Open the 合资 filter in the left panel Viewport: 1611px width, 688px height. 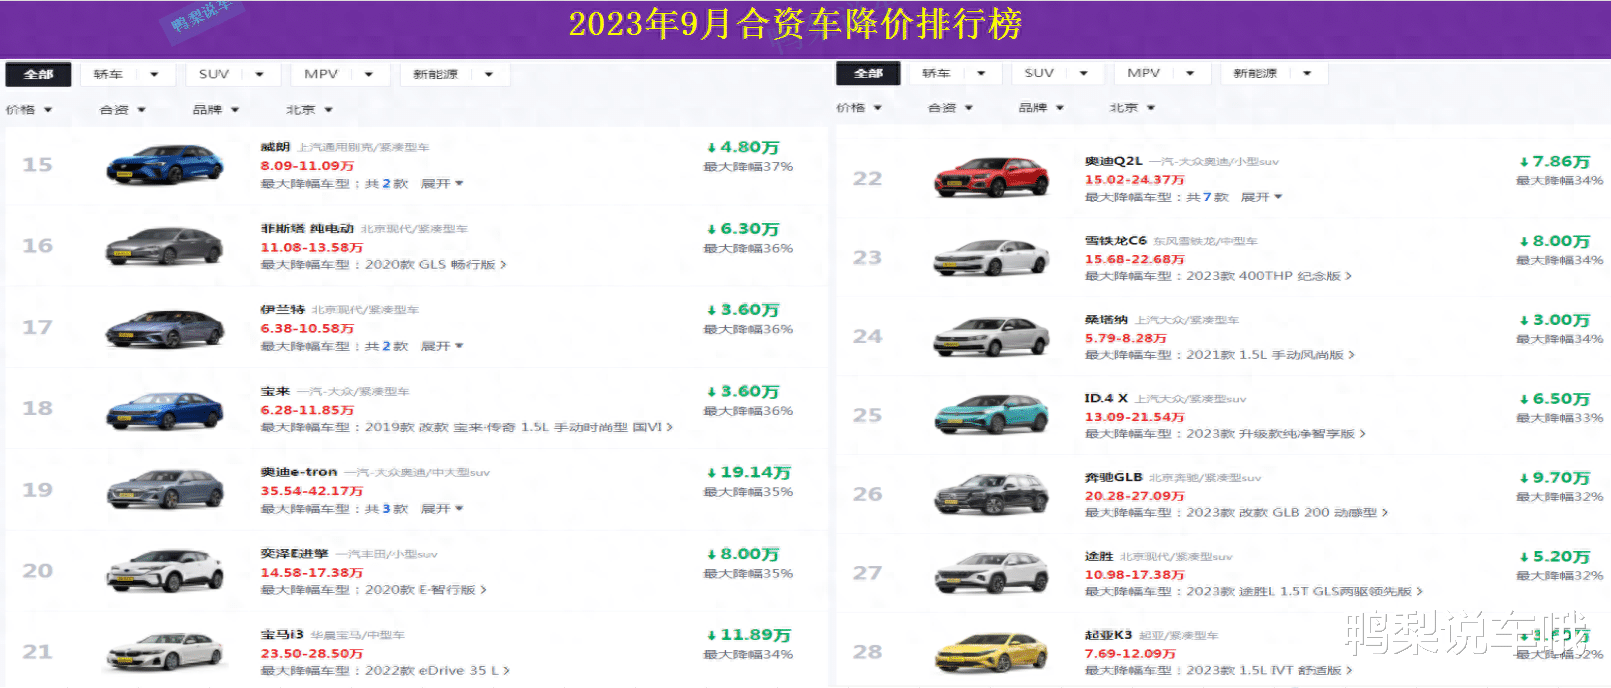coord(123,110)
